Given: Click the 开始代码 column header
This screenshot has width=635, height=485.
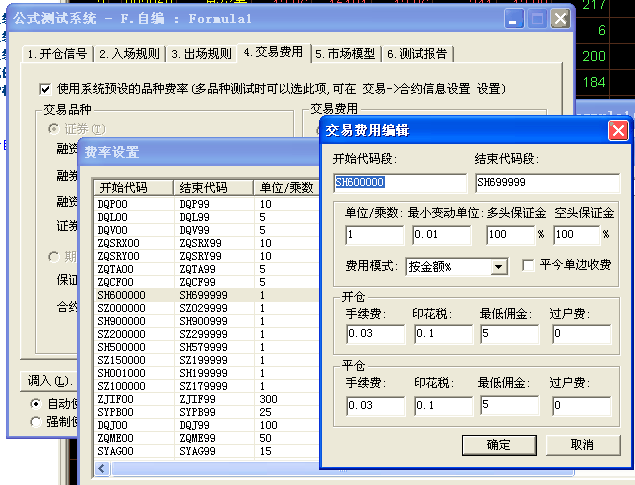Looking at the screenshot, I should (x=133, y=188).
